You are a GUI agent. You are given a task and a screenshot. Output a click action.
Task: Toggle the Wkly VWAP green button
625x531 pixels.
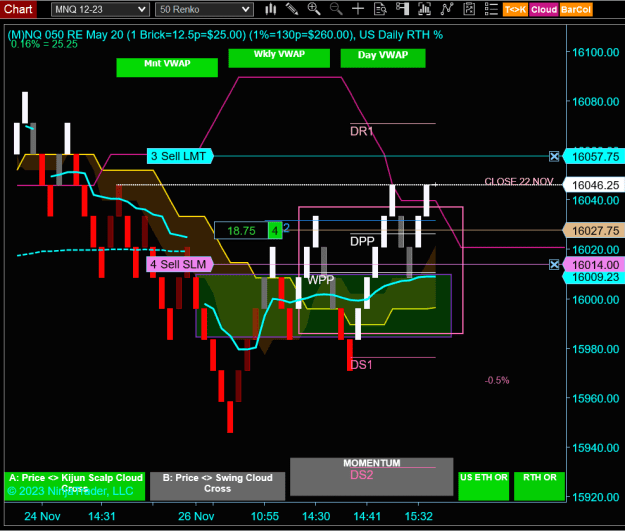tap(279, 58)
